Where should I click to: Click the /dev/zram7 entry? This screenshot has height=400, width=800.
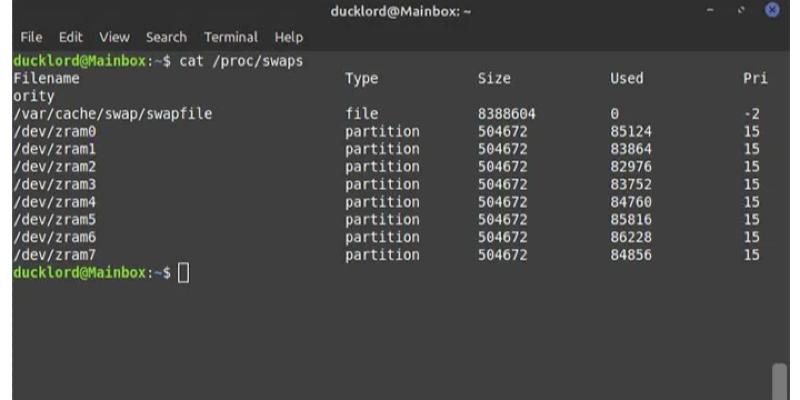[54, 255]
